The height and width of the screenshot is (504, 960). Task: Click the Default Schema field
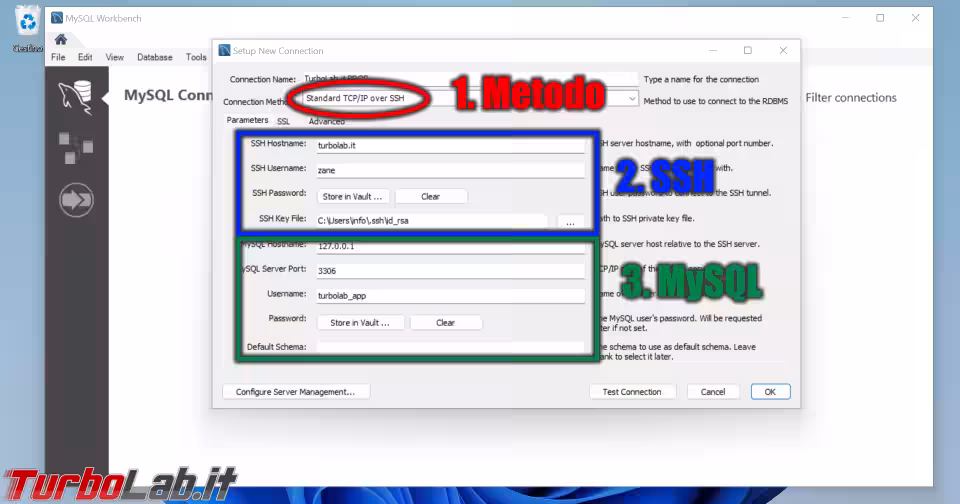pos(450,347)
